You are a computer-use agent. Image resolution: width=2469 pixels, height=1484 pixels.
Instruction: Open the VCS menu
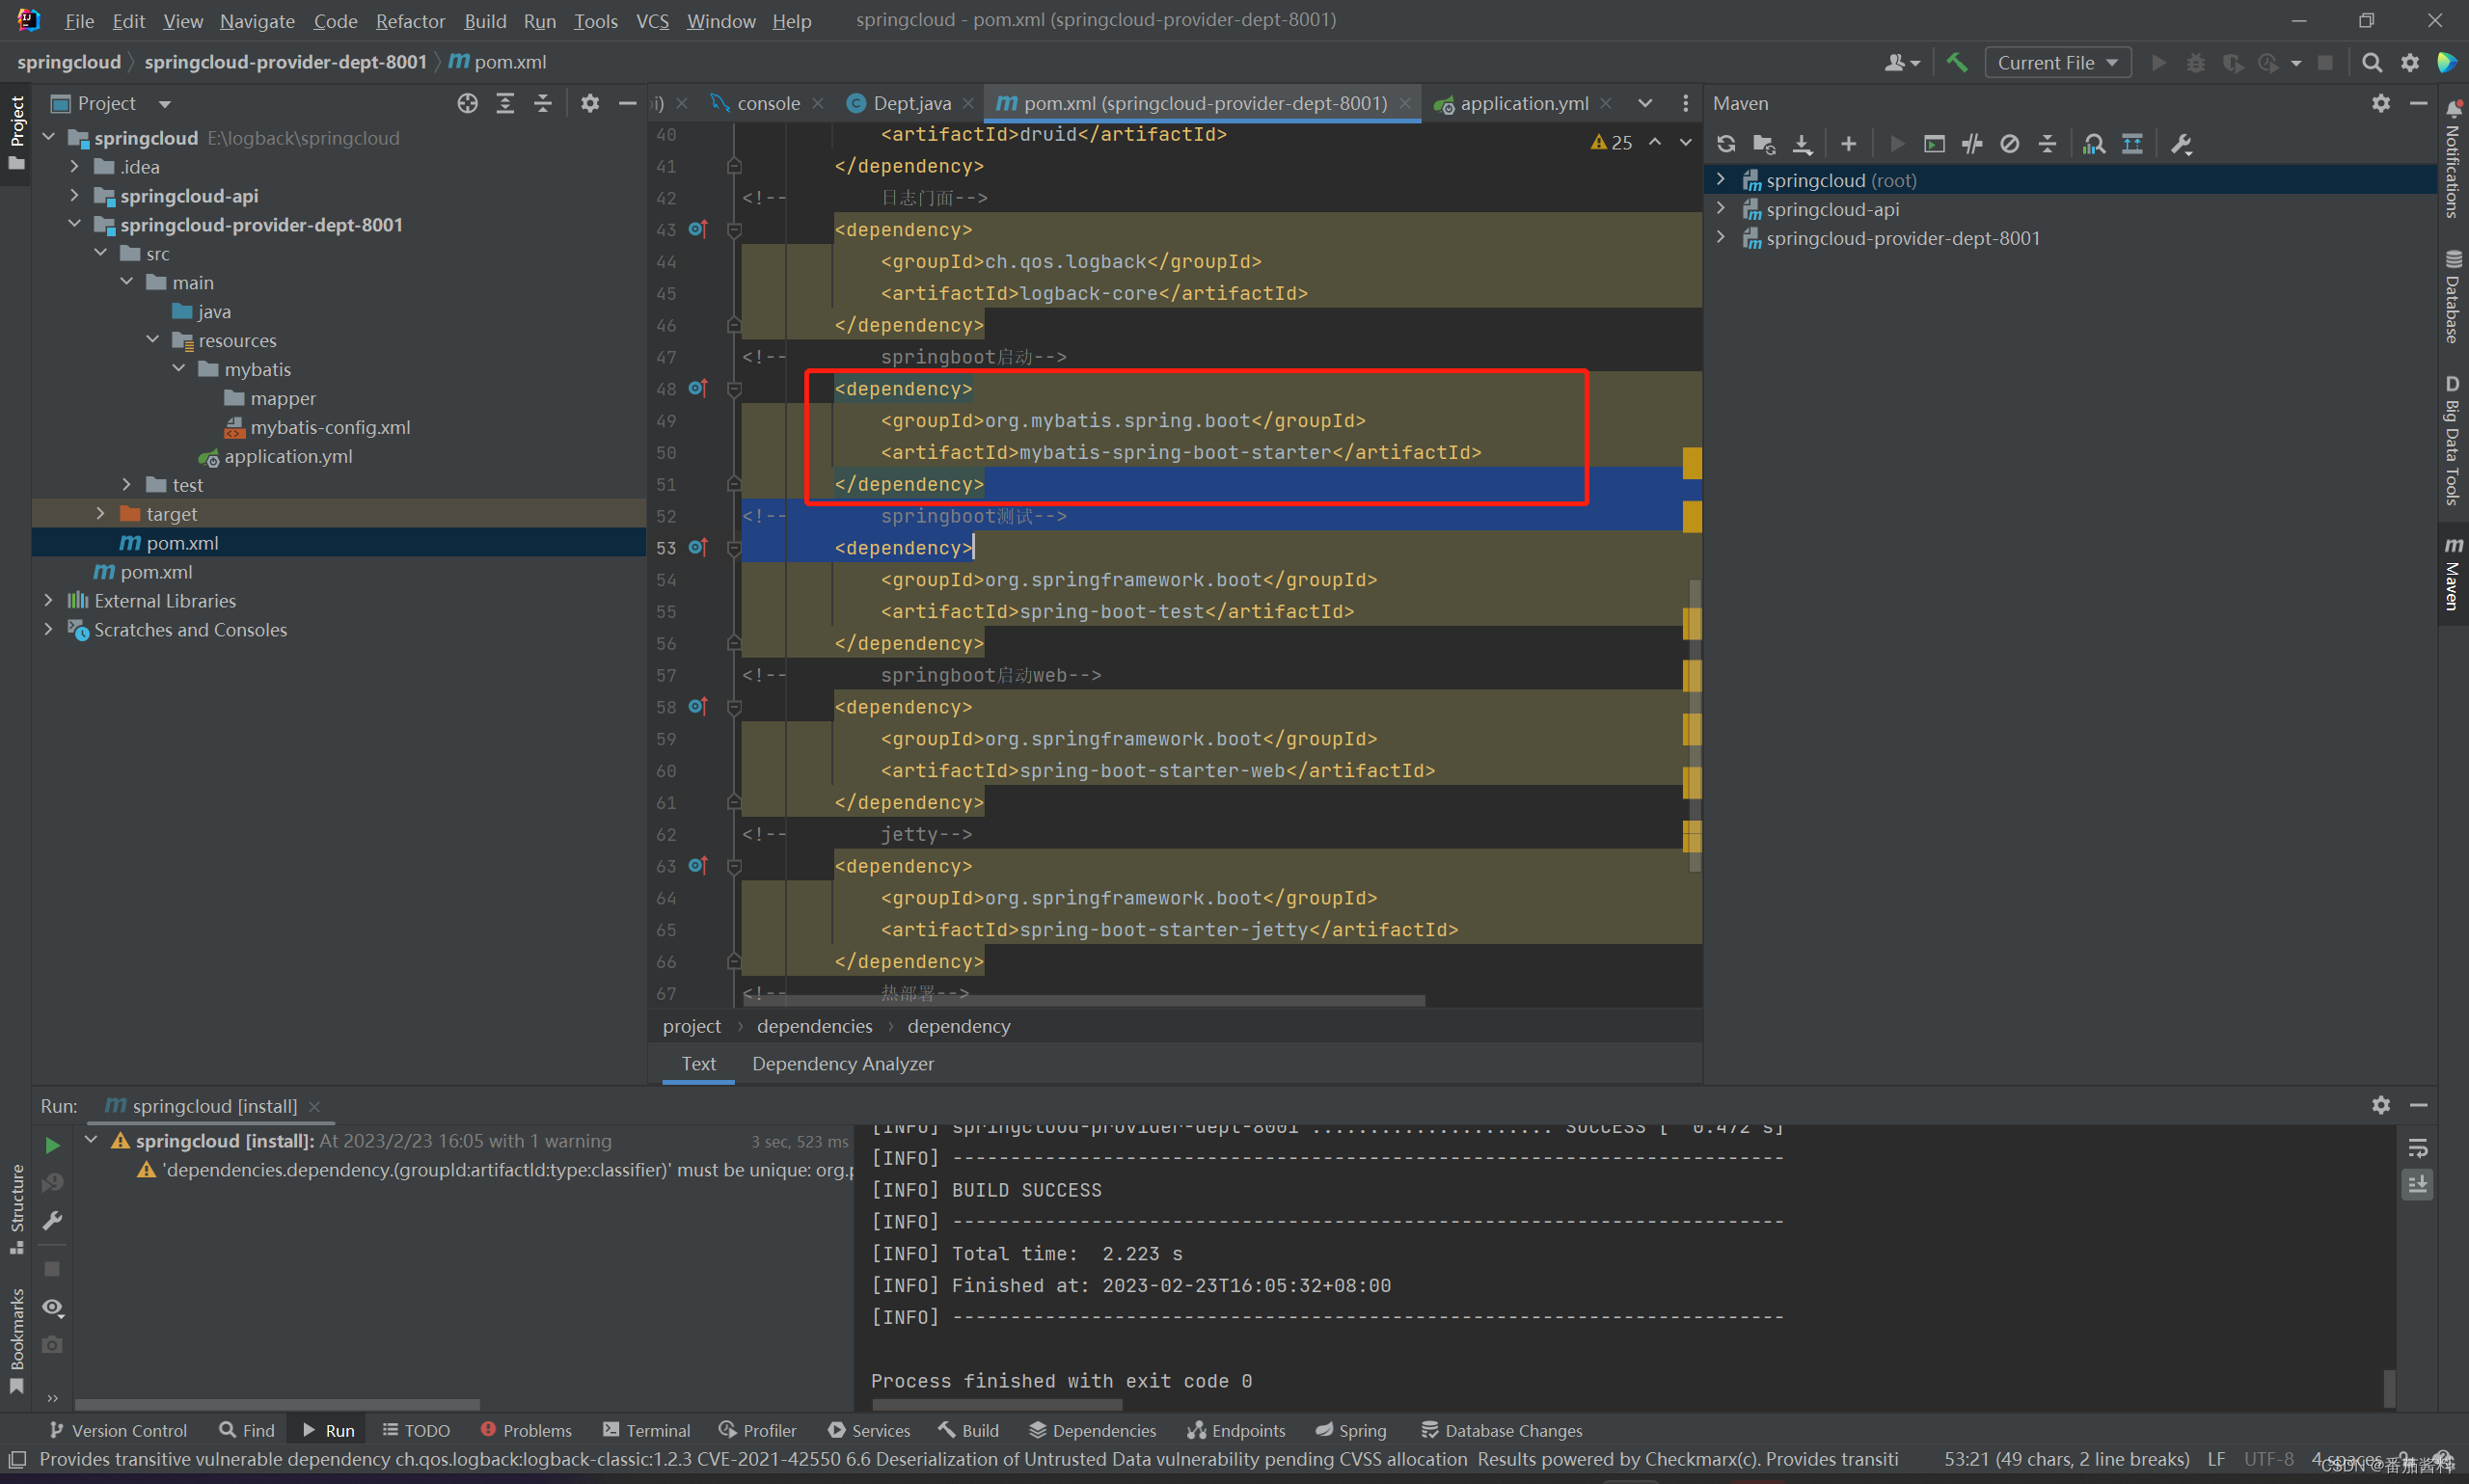click(653, 21)
